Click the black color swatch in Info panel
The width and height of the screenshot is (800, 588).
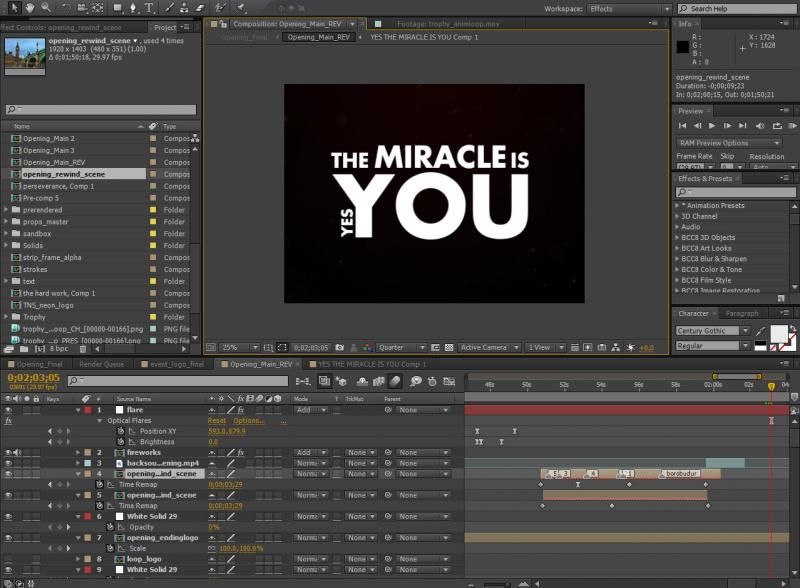click(x=683, y=47)
